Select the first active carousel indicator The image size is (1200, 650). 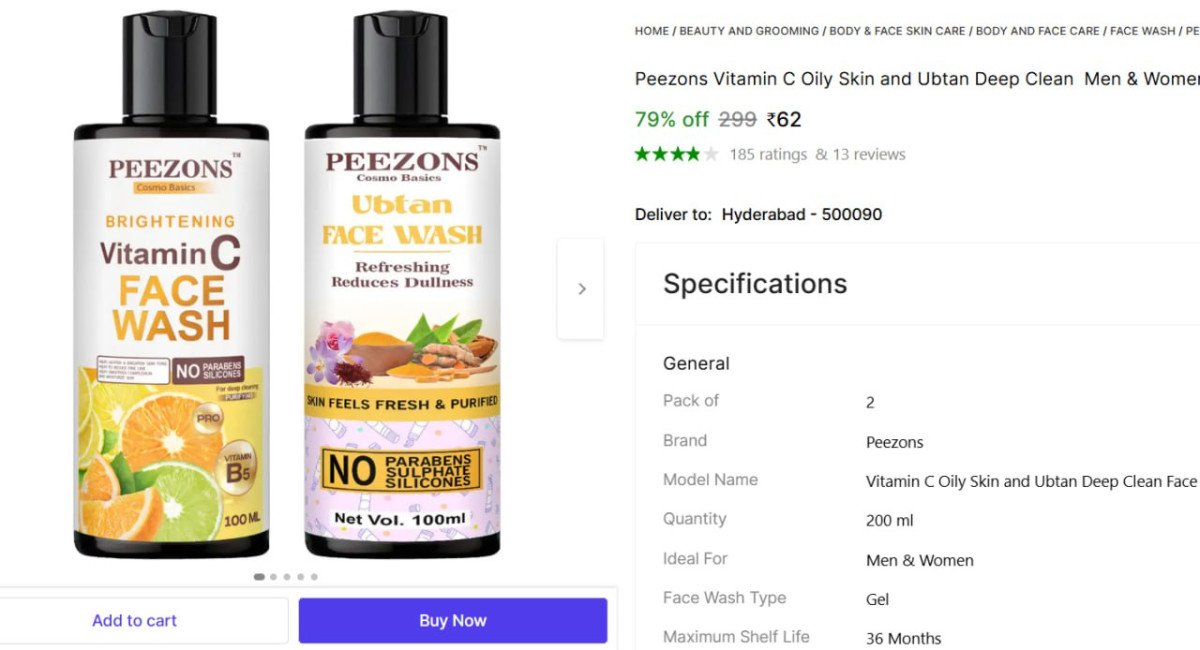click(259, 577)
